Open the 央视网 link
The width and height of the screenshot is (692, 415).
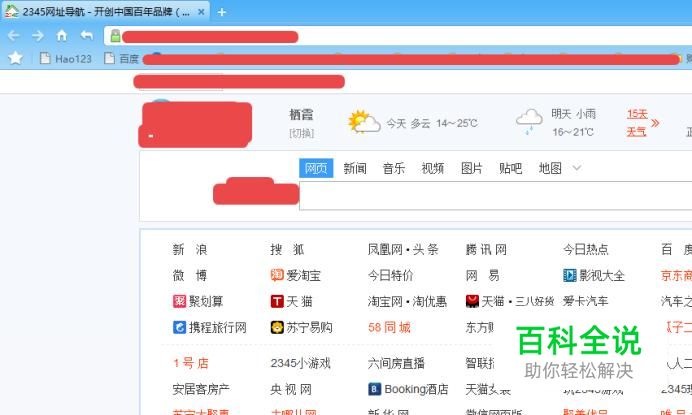[291, 389]
